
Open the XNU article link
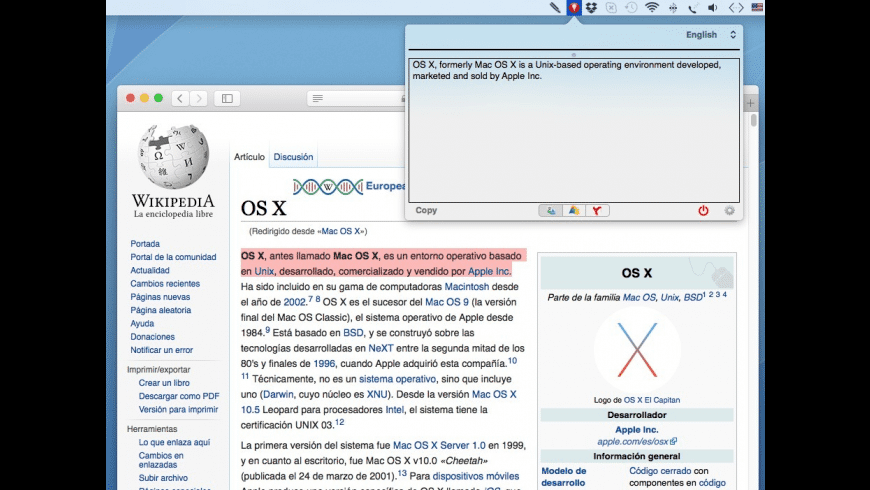377,395
